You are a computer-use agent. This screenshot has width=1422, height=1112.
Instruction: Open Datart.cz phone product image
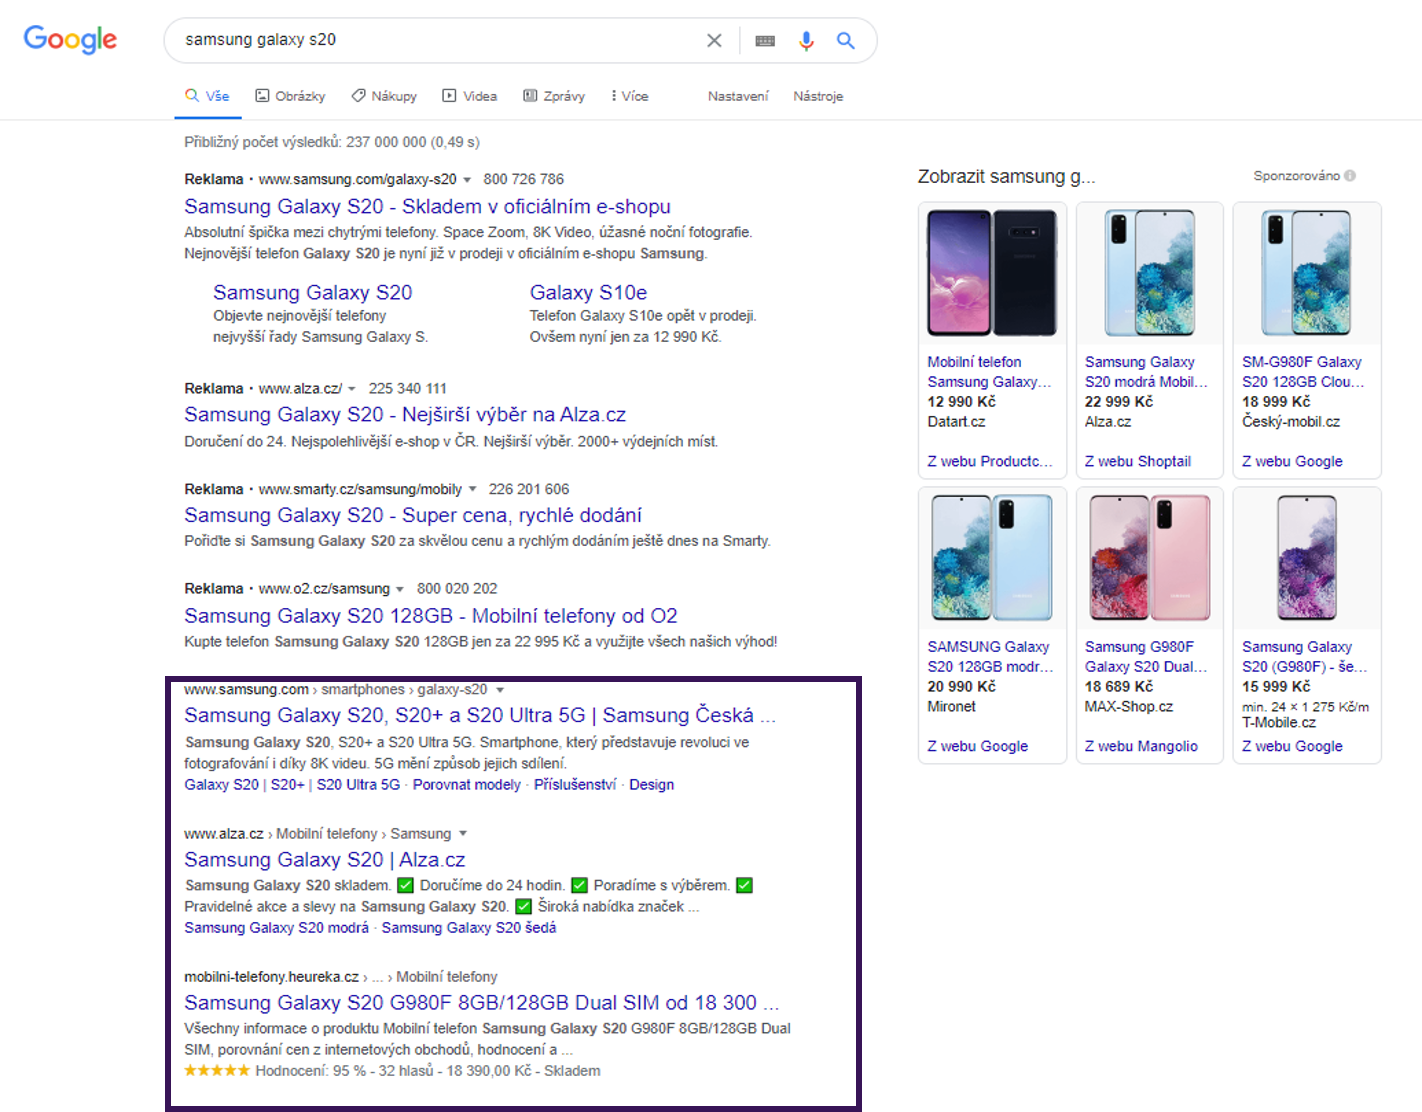[992, 273]
